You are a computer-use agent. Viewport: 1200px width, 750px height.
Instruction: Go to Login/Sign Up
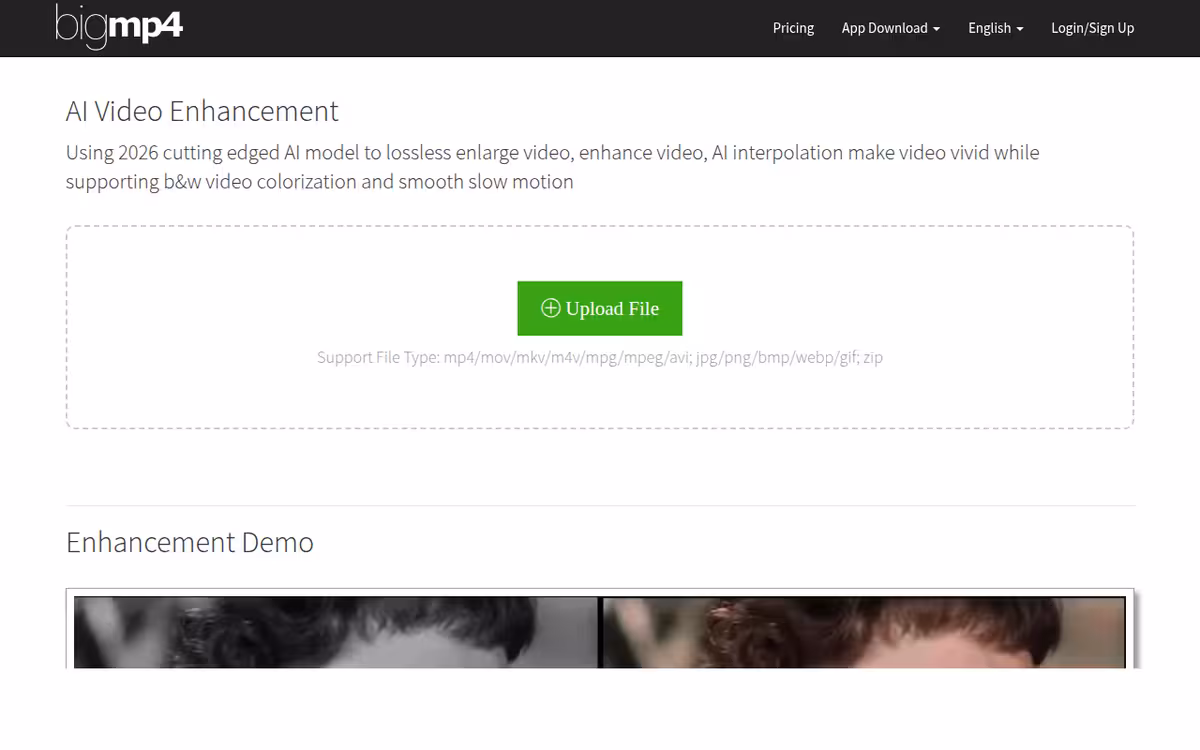pyautogui.click(x=1093, y=28)
